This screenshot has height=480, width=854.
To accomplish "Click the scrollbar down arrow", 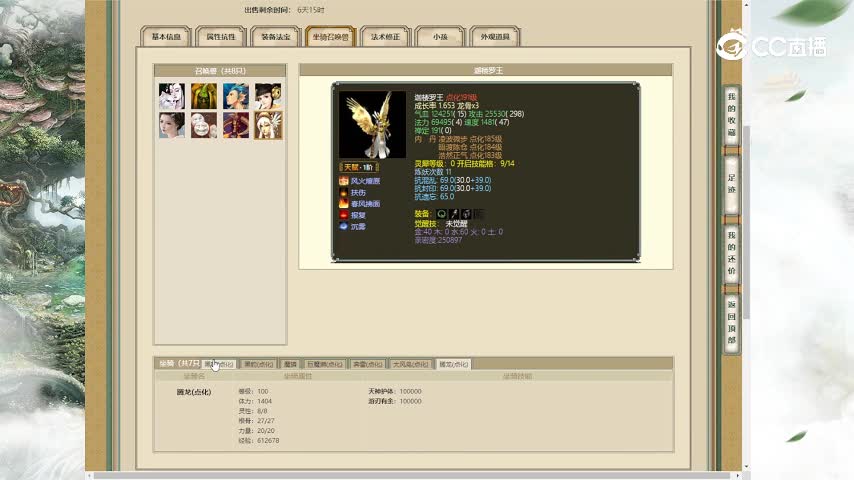I will (x=746, y=467).
